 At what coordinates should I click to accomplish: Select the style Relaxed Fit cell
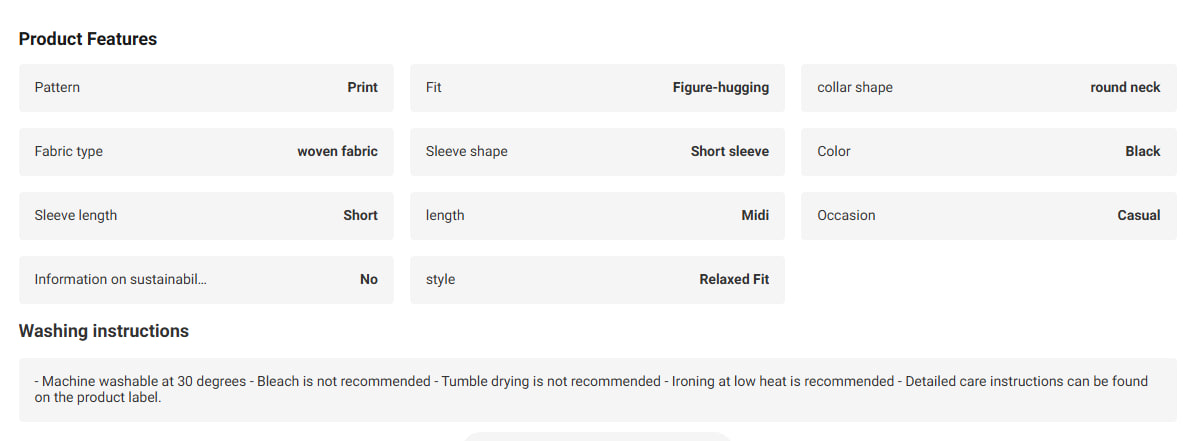(x=597, y=280)
